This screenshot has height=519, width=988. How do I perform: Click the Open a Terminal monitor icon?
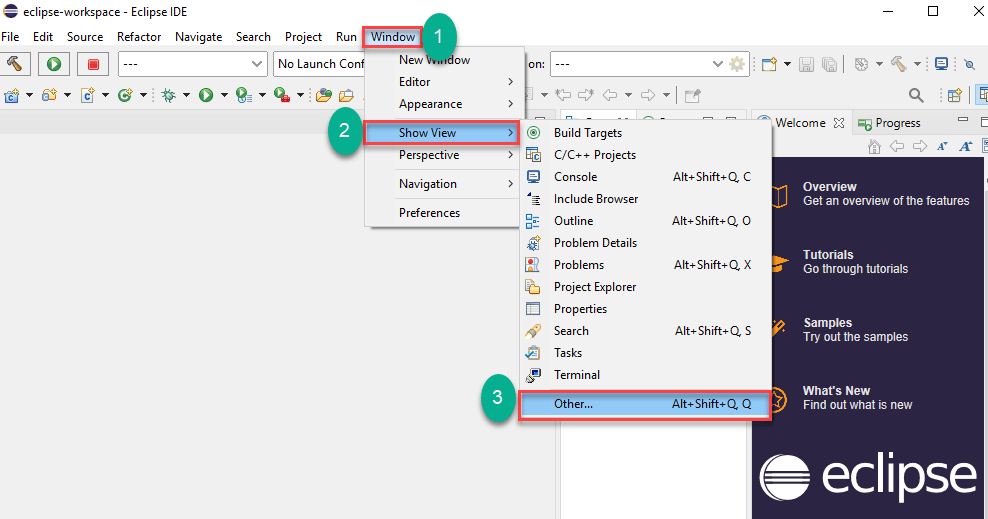[x=941, y=64]
